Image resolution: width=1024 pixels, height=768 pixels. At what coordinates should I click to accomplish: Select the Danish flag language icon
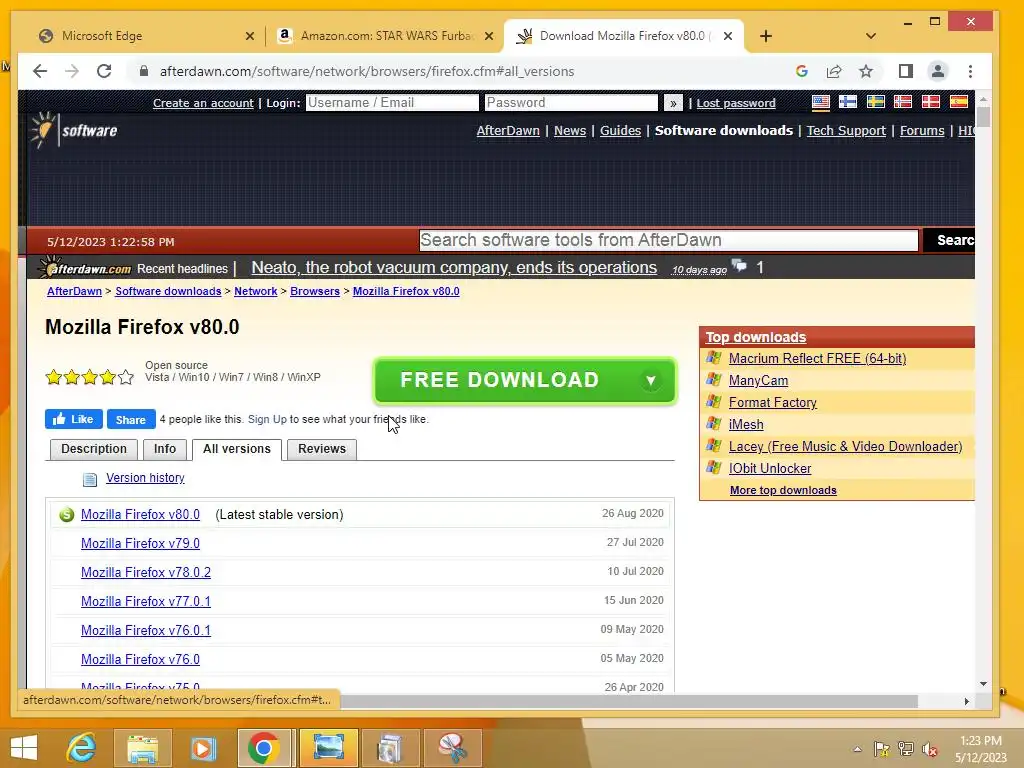tap(931, 102)
